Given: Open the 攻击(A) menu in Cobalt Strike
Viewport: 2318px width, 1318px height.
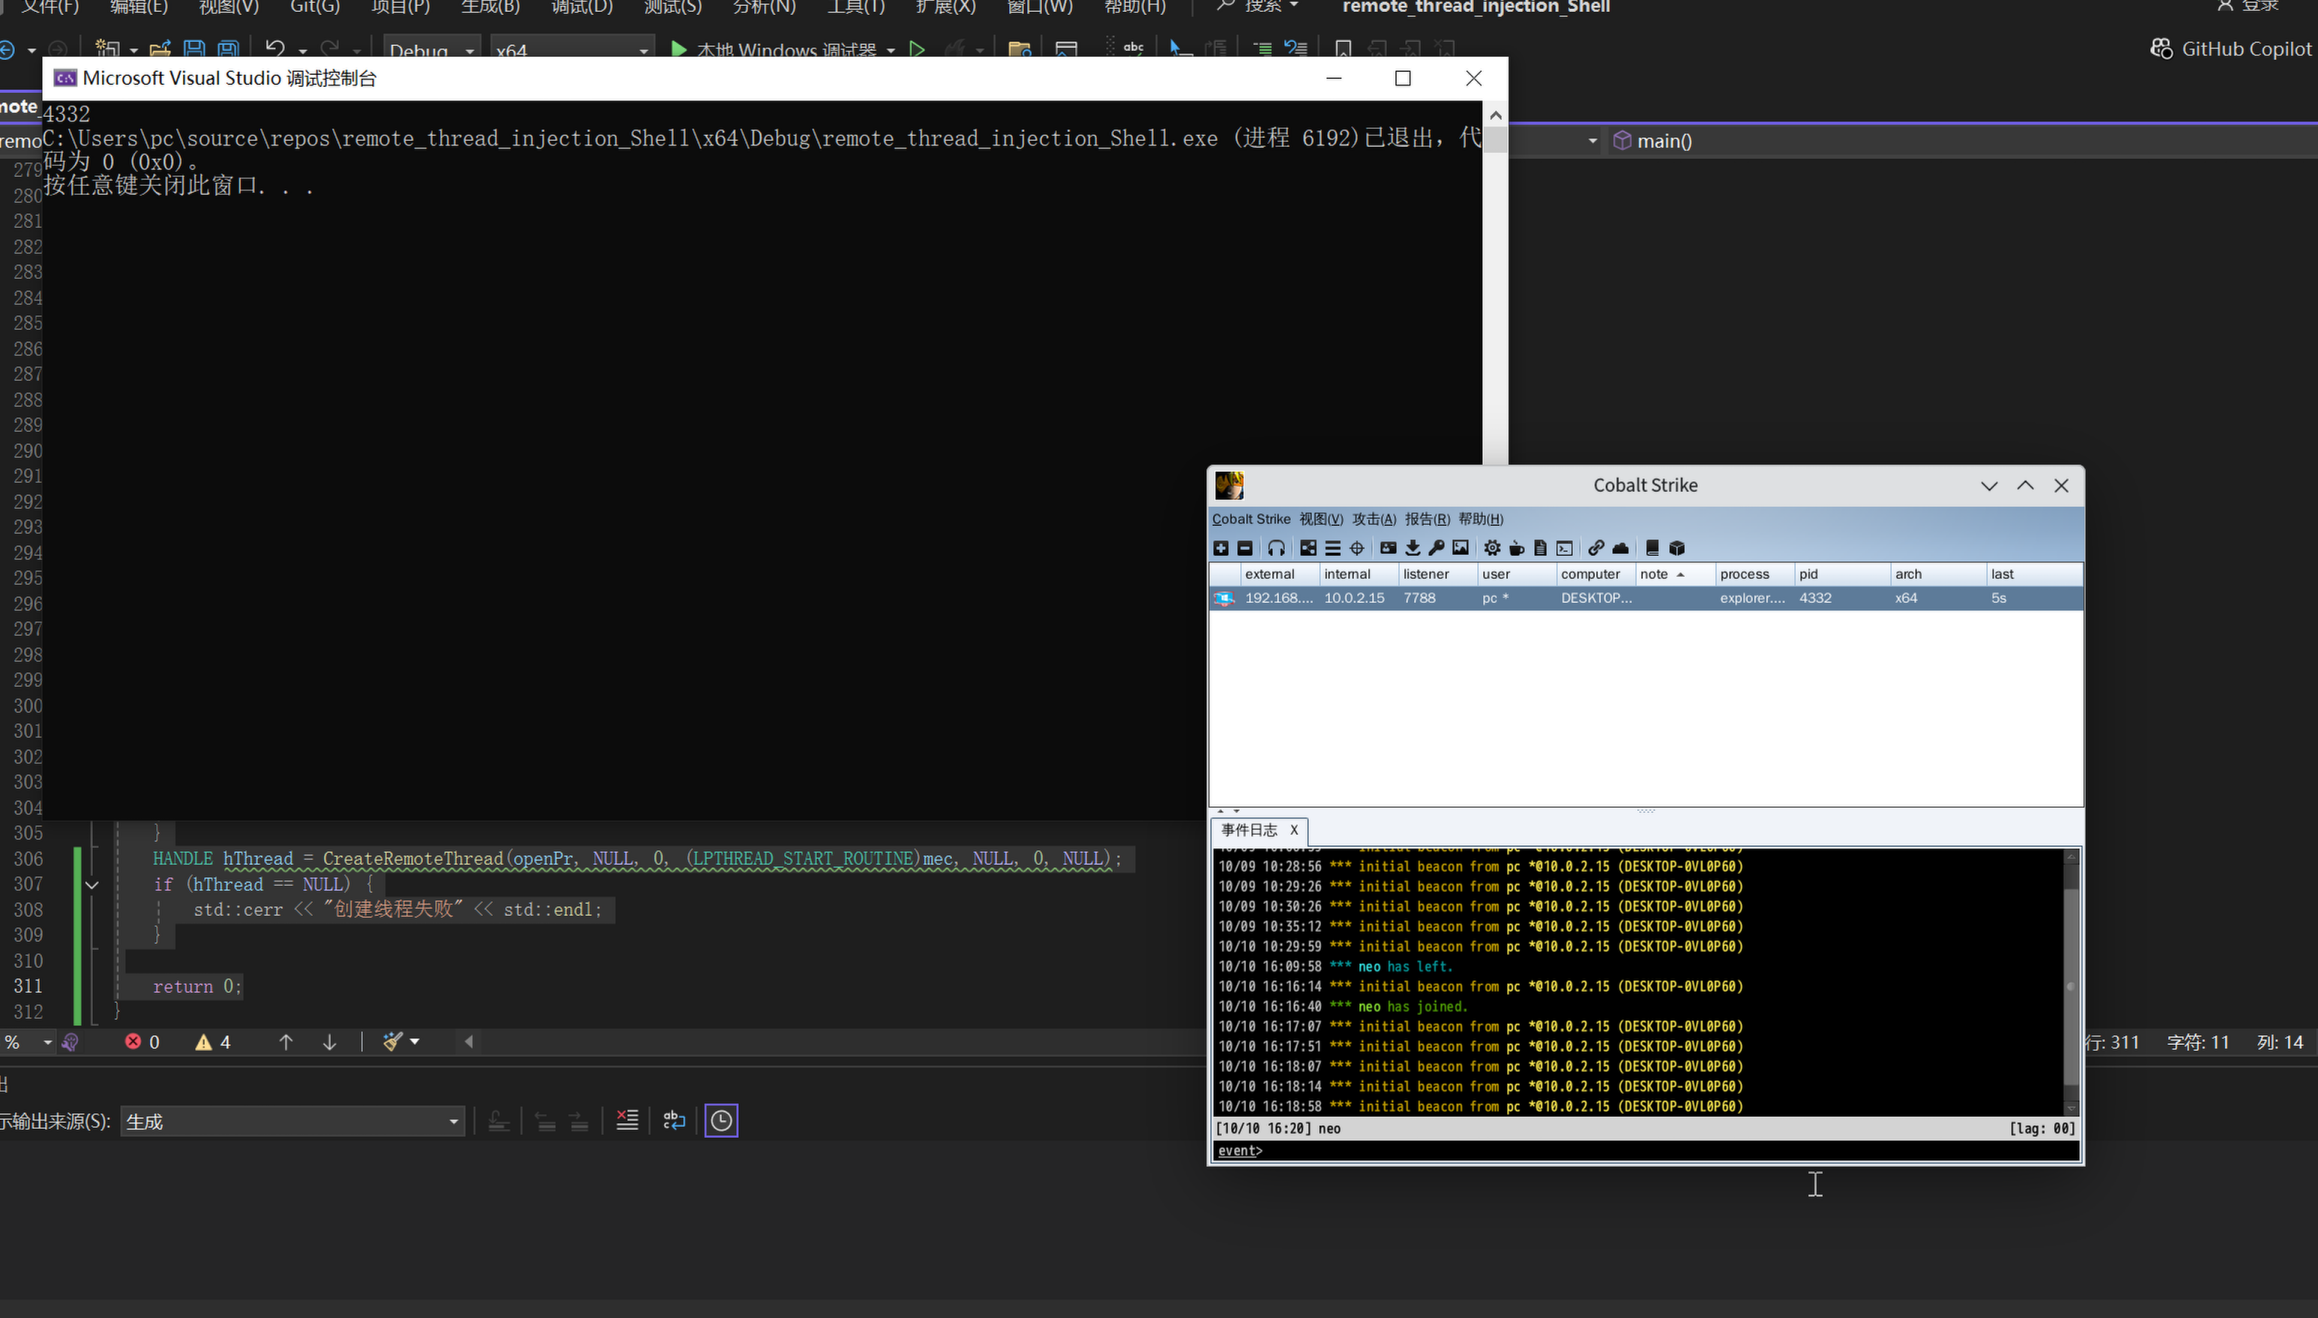Looking at the screenshot, I should click(x=1374, y=519).
